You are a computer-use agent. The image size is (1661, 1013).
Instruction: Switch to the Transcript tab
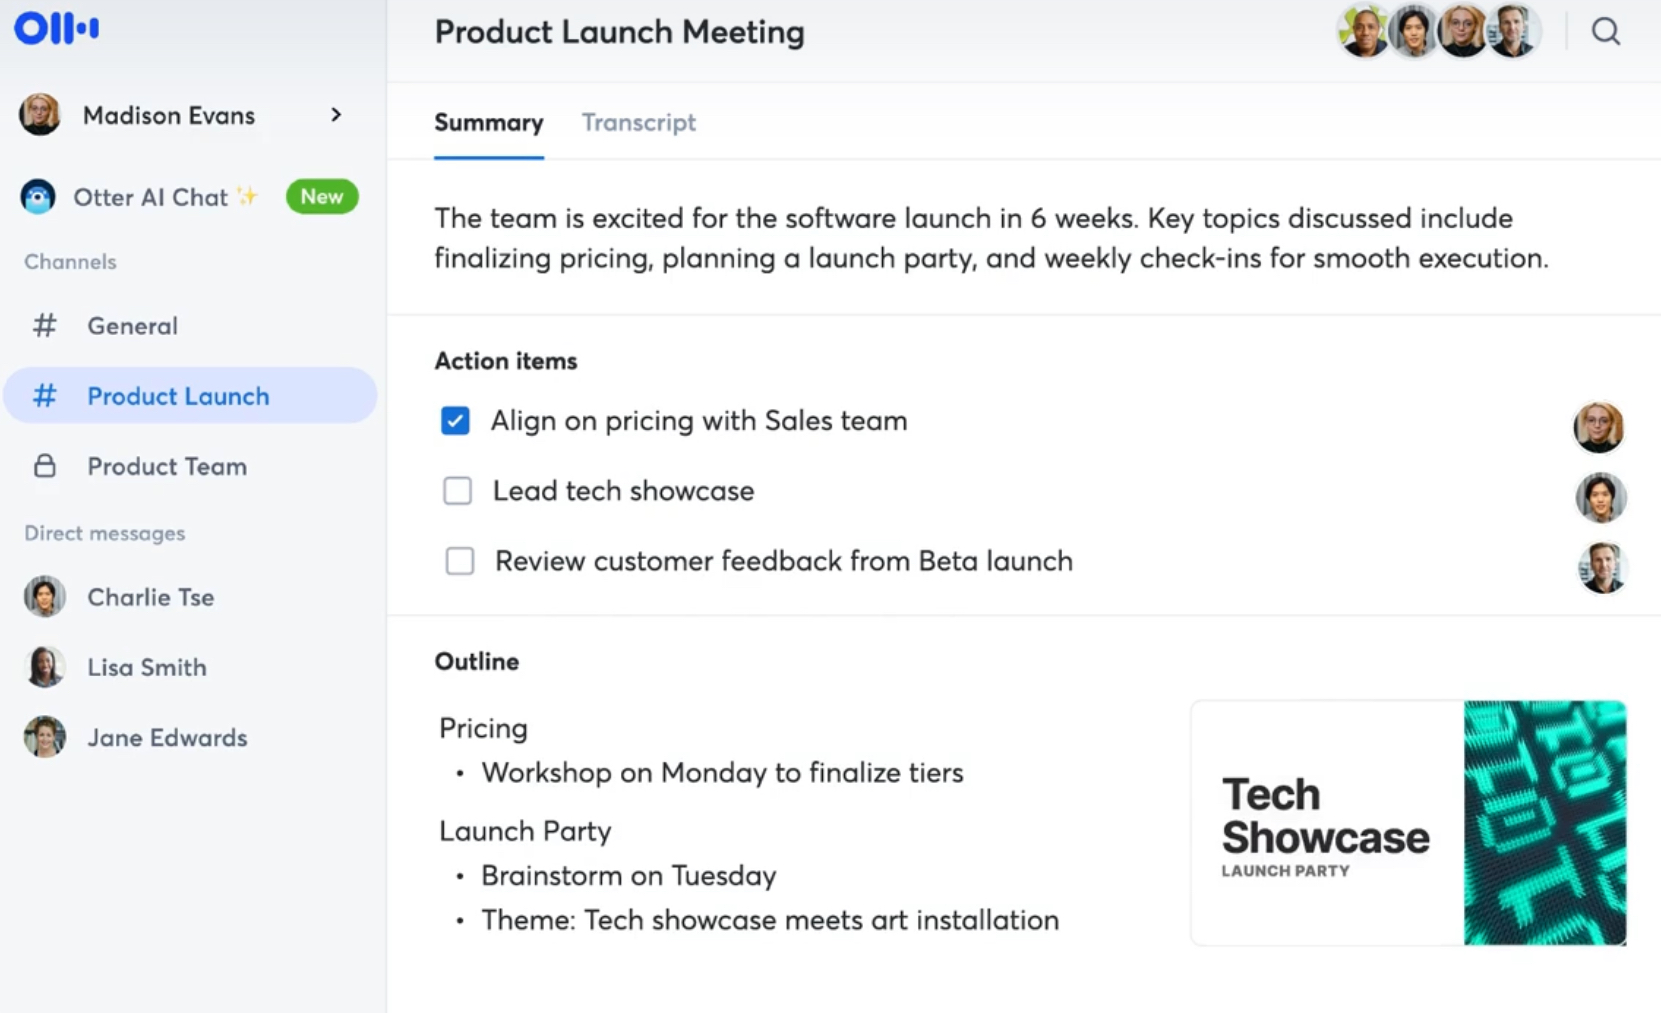(x=639, y=122)
